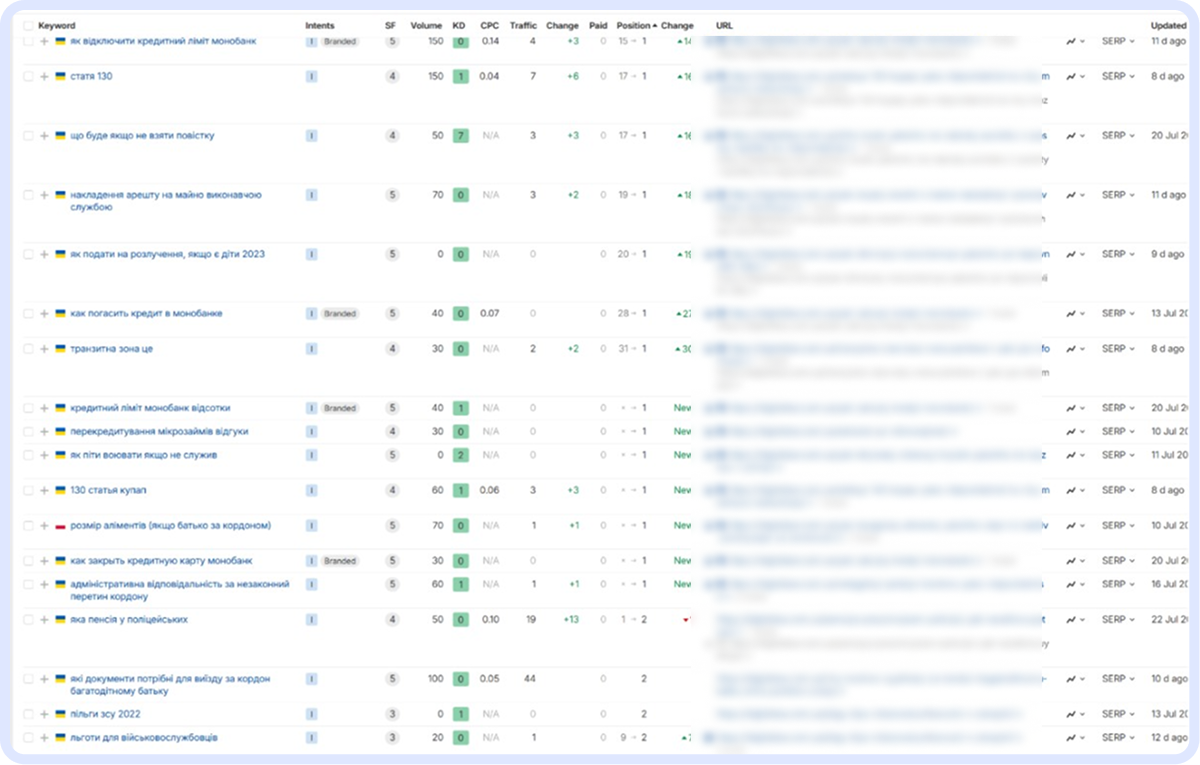Screen dimensions: 1200x765
Task: Open the keyword link как закрыть кредитную карту монобанк
Action: click(160, 561)
